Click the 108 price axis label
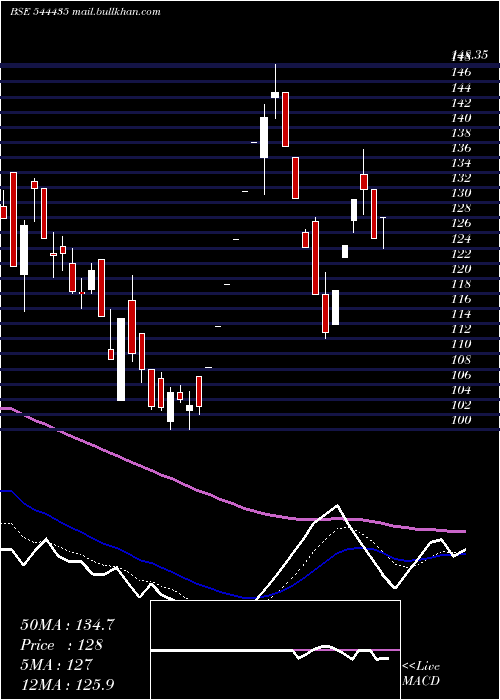500x700 pixels. coord(462,359)
